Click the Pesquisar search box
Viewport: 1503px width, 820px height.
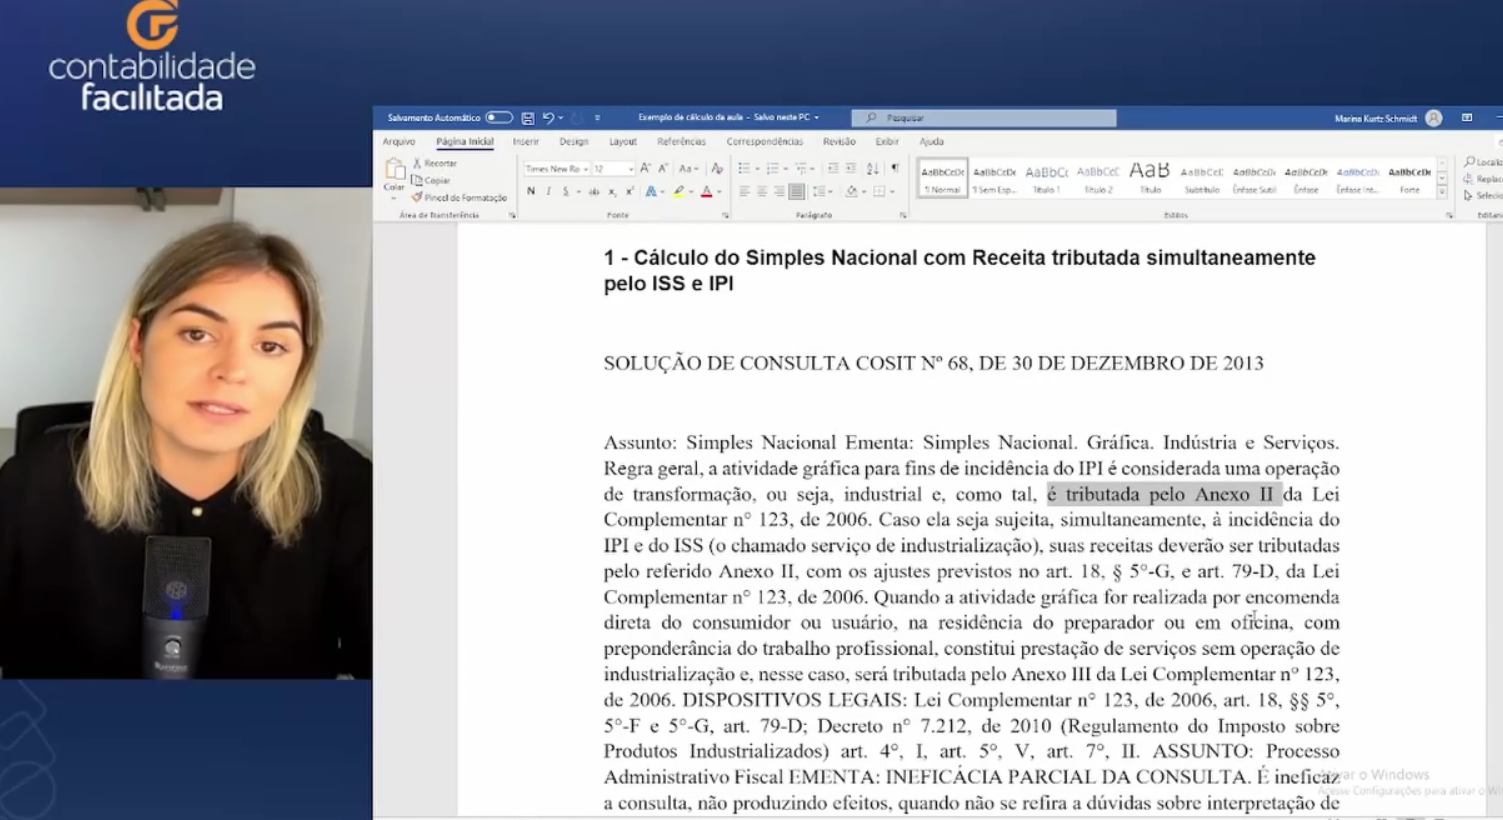point(984,118)
